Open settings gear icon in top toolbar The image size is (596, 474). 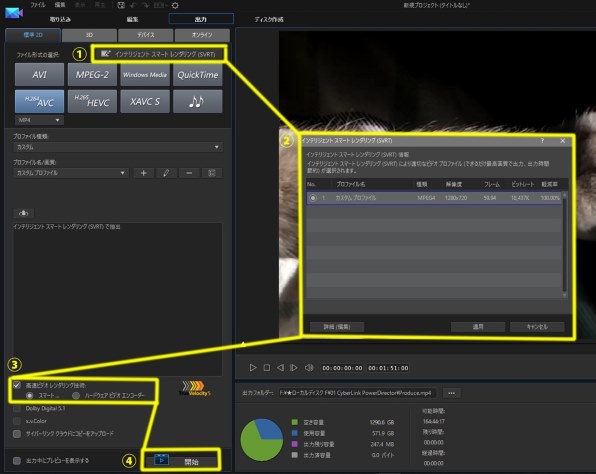175,5
